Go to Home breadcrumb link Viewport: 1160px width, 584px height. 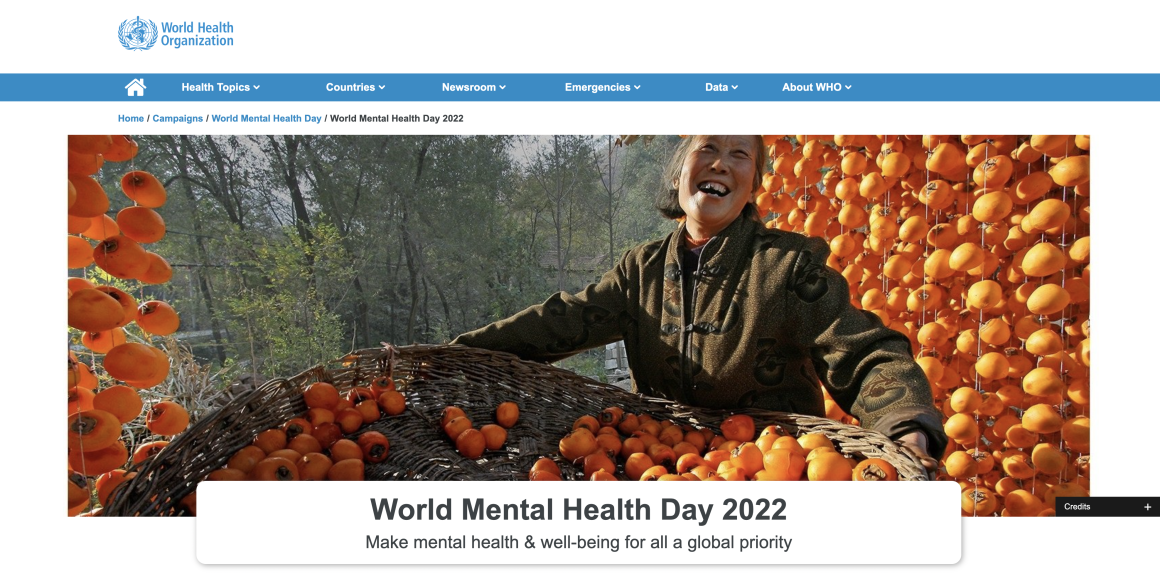(x=131, y=118)
